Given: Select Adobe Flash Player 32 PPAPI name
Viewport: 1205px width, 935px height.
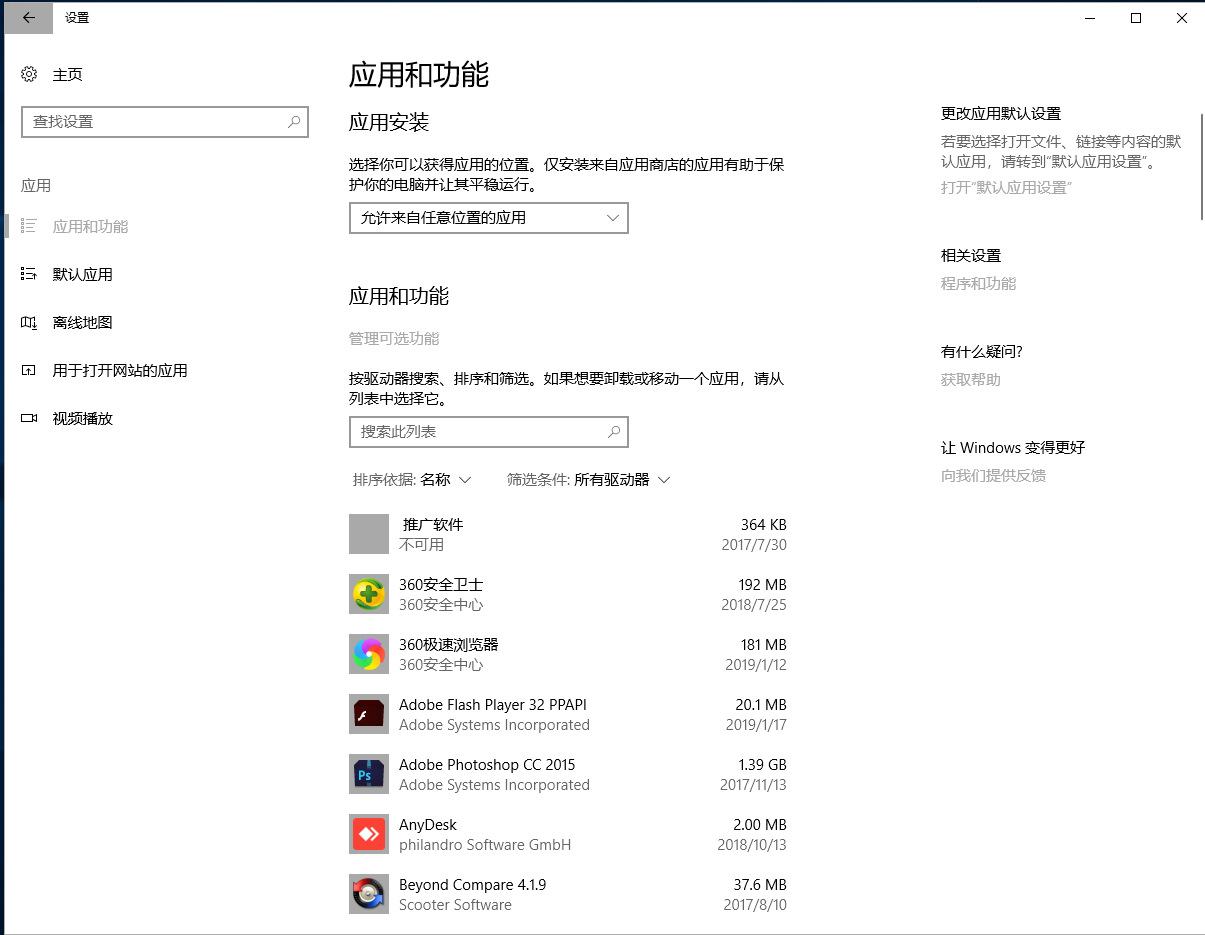Looking at the screenshot, I should coord(493,704).
